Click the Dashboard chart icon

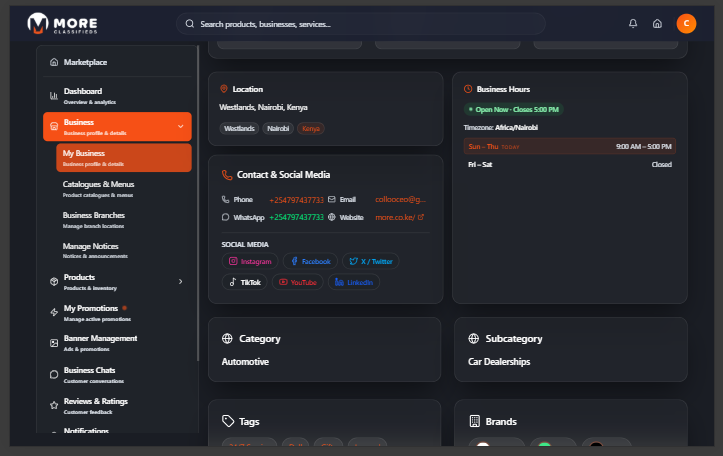pos(54,96)
